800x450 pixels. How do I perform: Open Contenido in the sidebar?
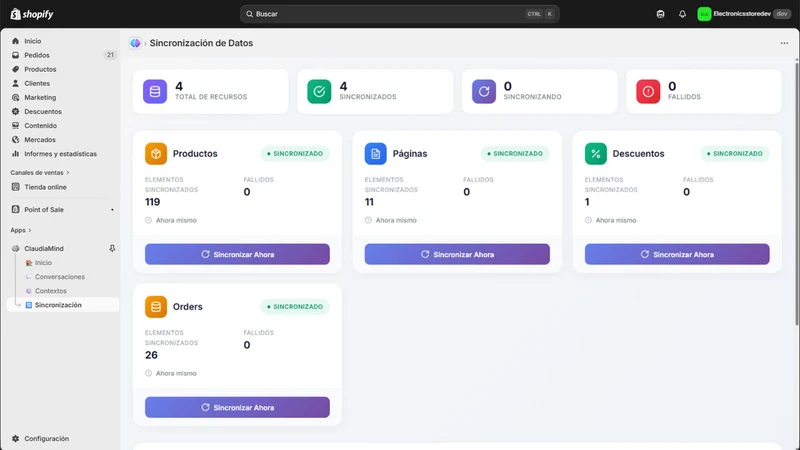click(x=40, y=126)
